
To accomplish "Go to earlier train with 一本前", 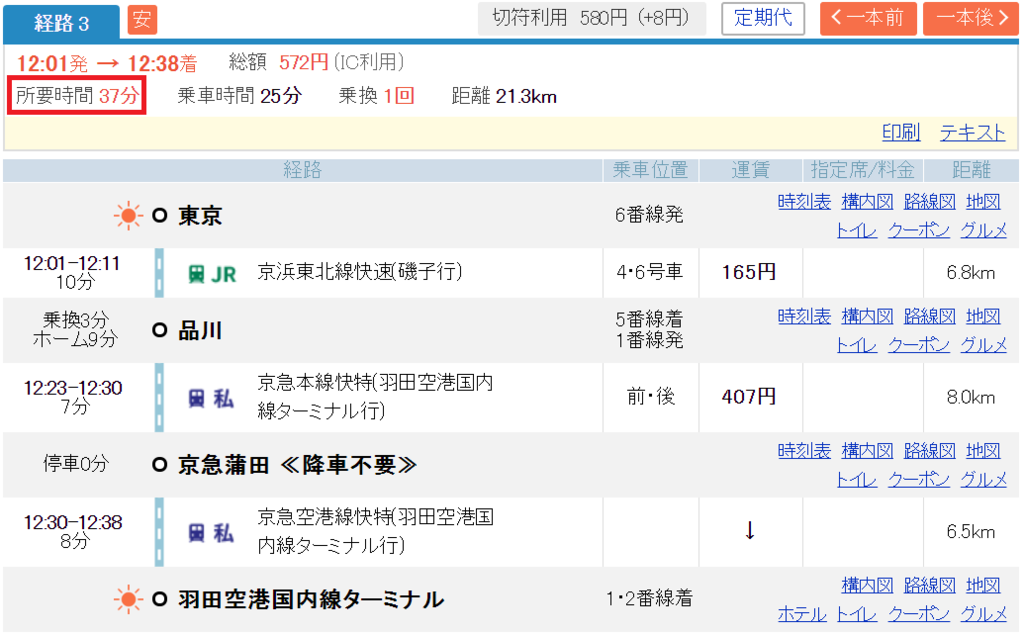I will tap(868, 18).
